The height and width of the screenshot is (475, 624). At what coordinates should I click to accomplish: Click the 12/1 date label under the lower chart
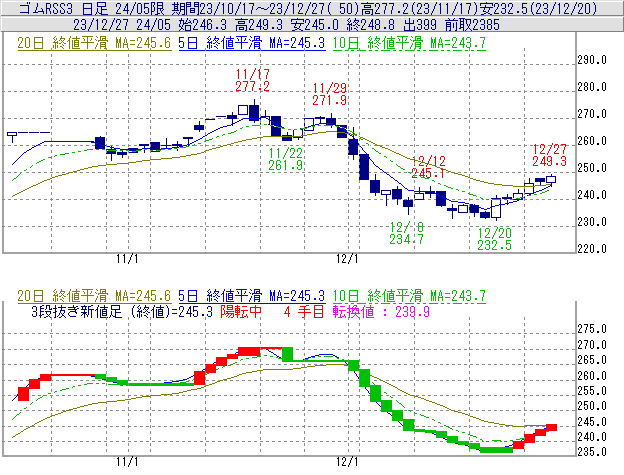click(x=347, y=462)
